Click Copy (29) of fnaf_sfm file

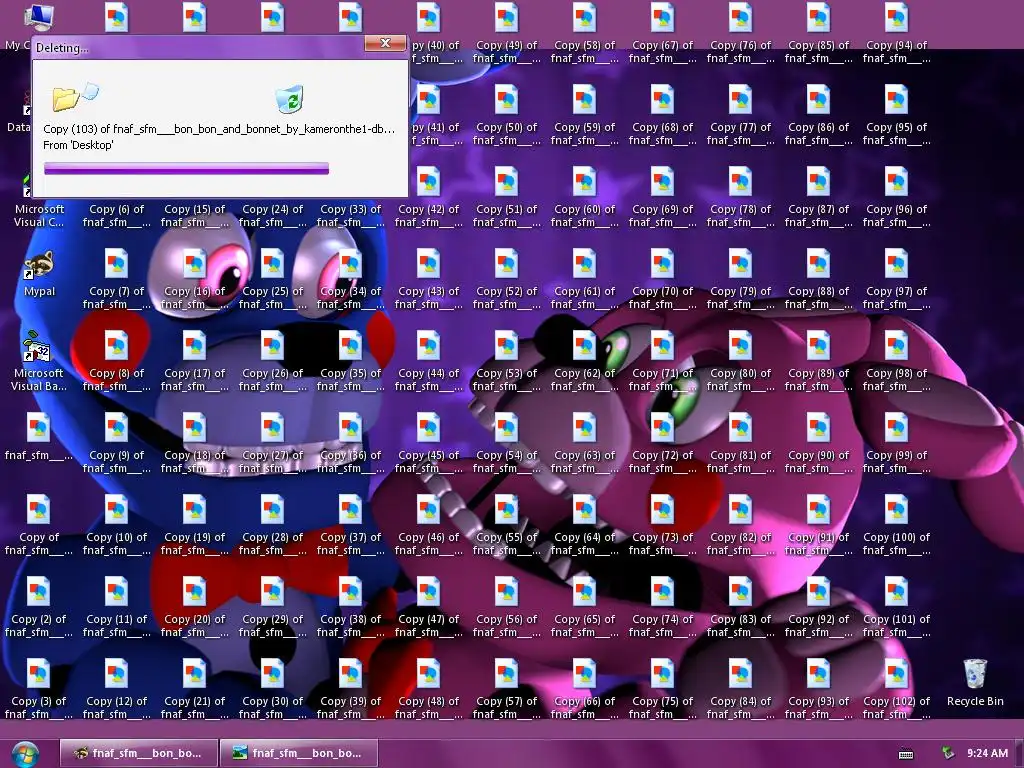tap(272, 607)
